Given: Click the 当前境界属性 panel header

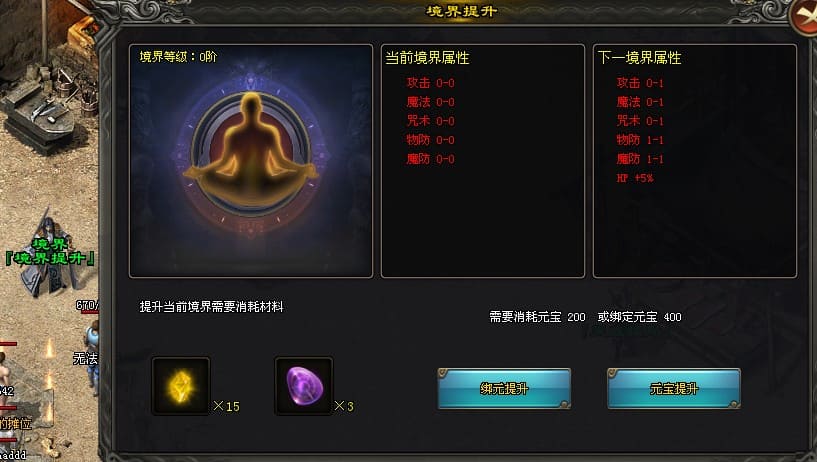Looking at the screenshot, I should click(x=427, y=58).
